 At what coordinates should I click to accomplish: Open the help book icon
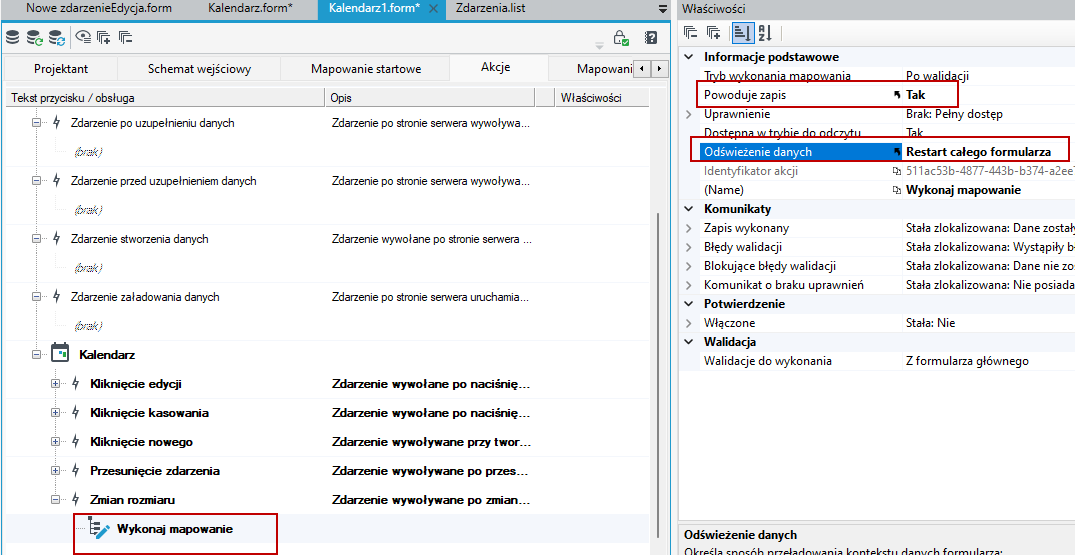click(x=651, y=37)
